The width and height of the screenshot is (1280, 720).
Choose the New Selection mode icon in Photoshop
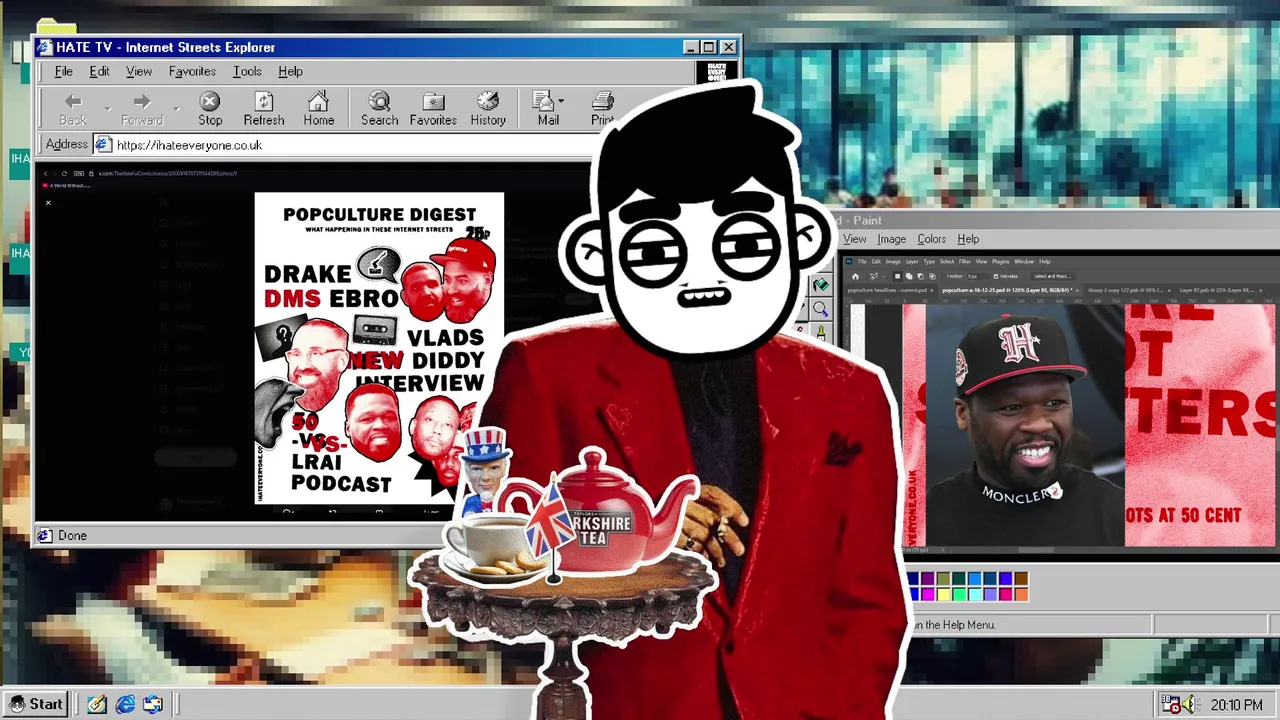pos(898,276)
